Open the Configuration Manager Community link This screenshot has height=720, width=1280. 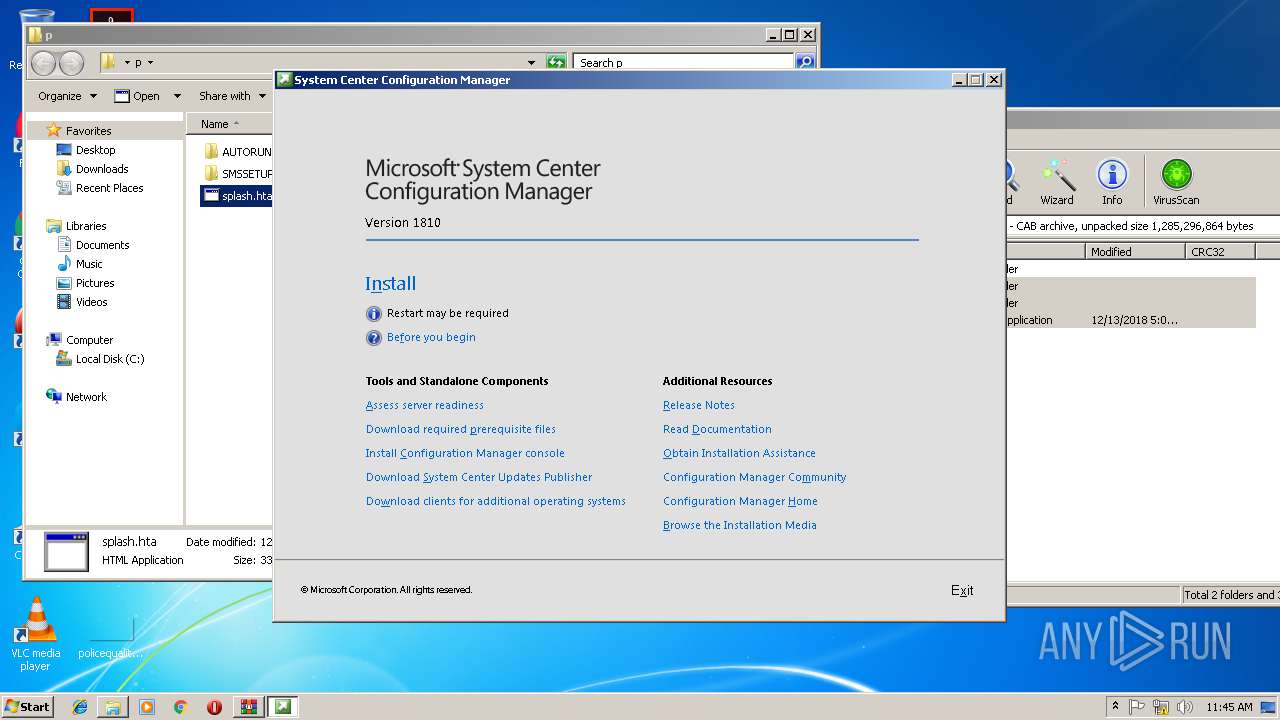(x=755, y=477)
